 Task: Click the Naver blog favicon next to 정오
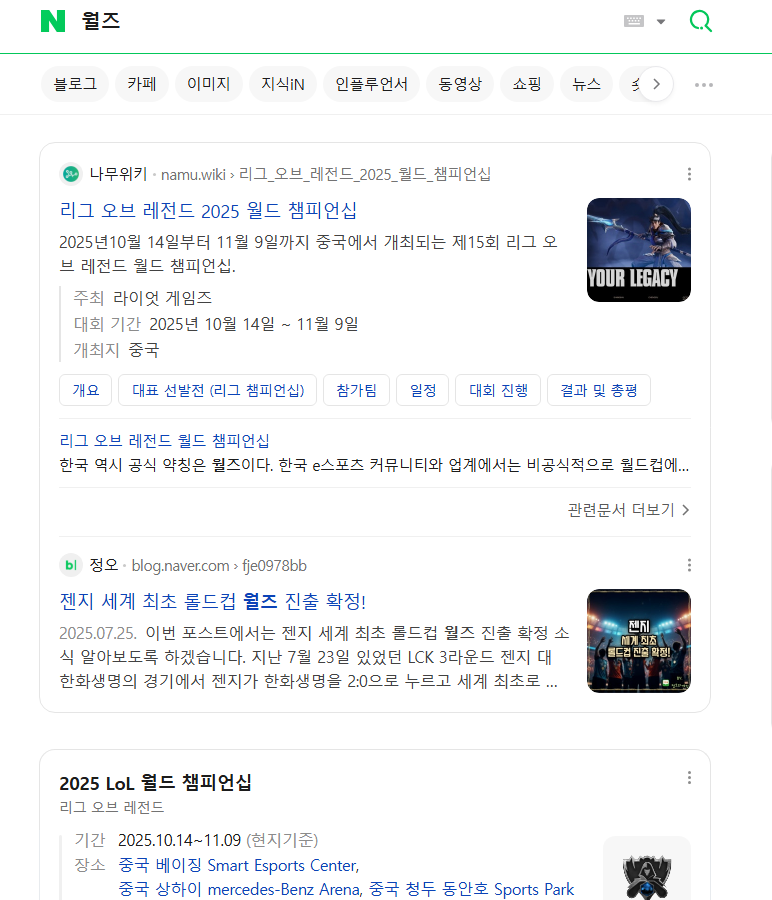coord(71,565)
